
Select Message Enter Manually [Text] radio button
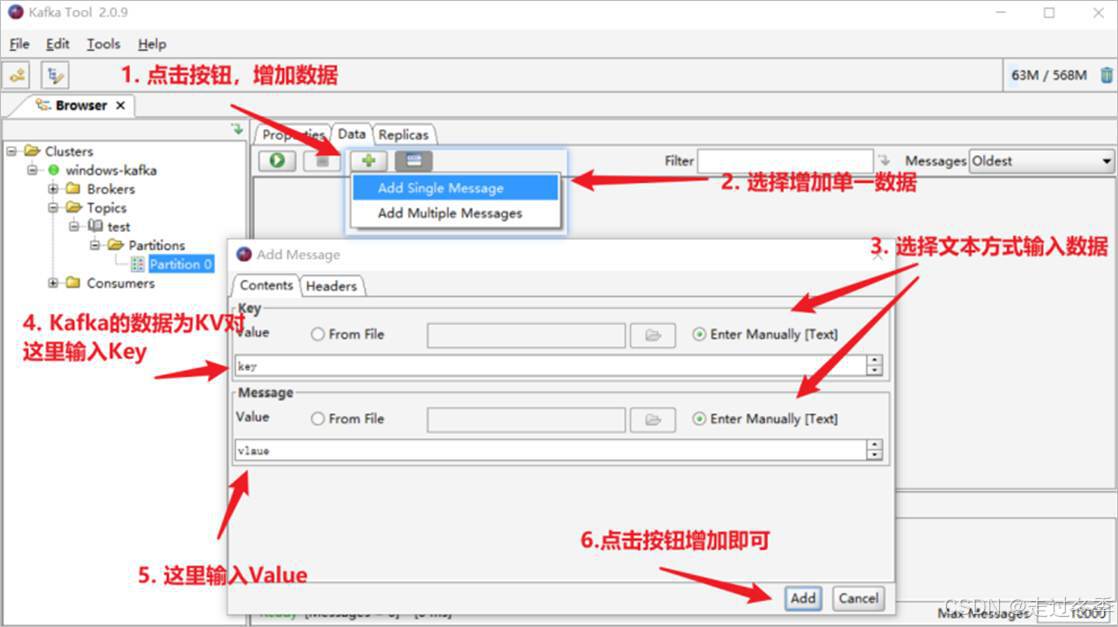pos(699,419)
